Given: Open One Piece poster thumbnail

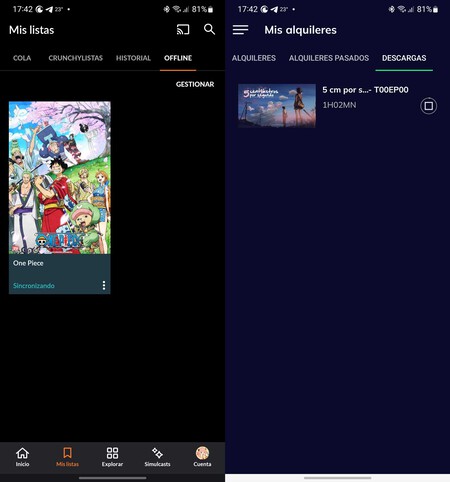Looking at the screenshot, I should click(60, 178).
